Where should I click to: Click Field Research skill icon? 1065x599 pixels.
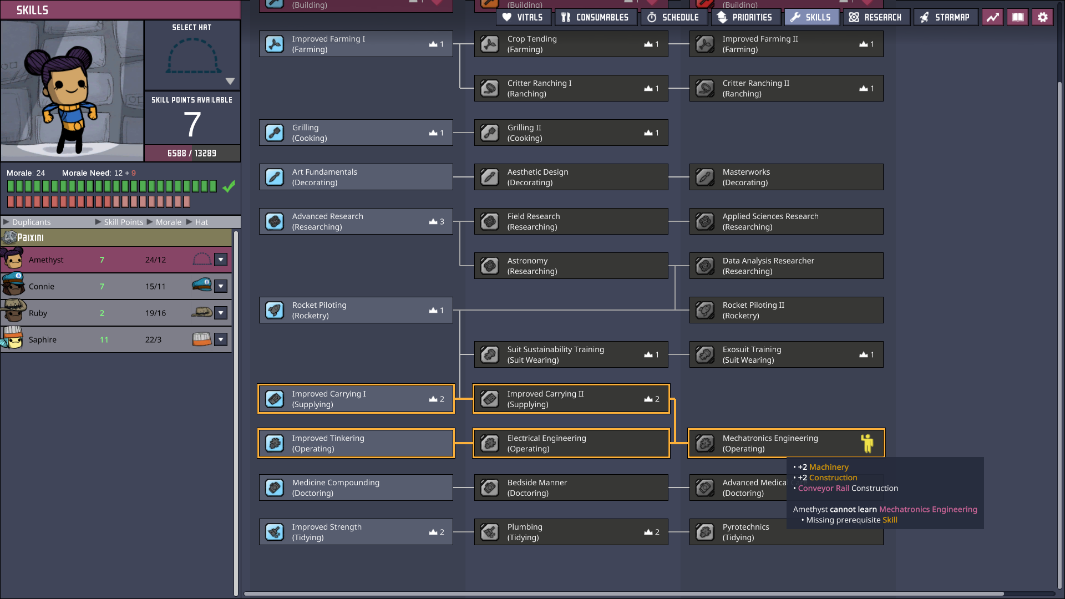pos(490,221)
